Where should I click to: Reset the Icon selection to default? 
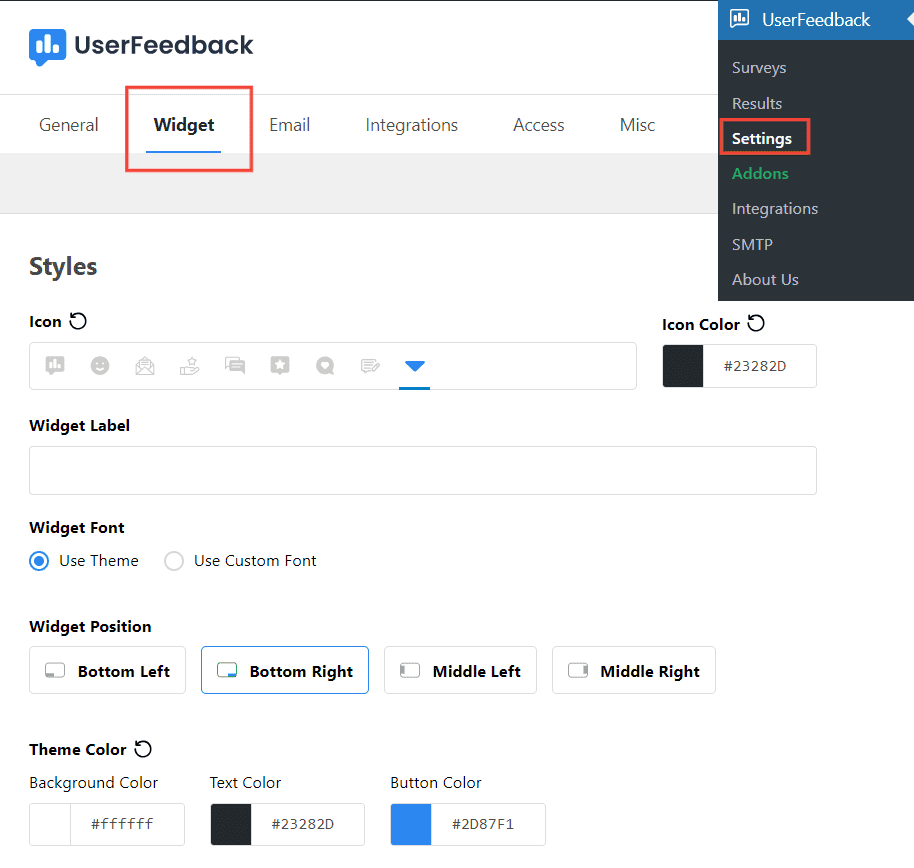coord(78,321)
